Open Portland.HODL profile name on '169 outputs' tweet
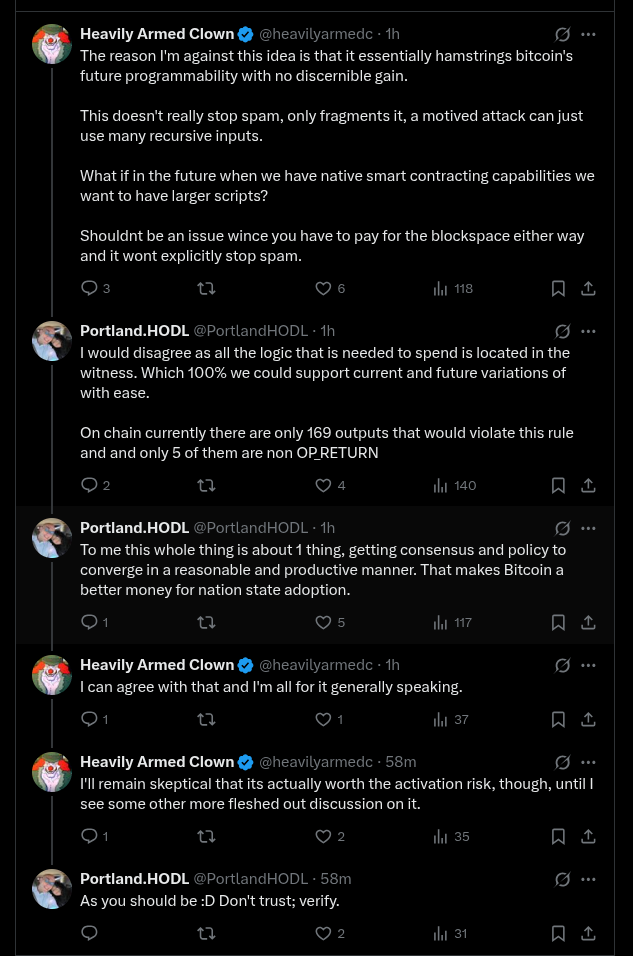 point(134,331)
